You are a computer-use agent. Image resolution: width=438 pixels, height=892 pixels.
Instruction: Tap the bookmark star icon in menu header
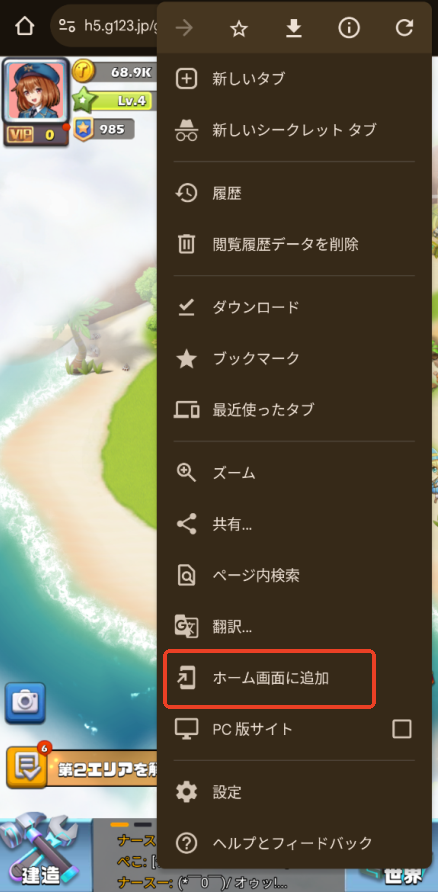pyautogui.click(x=239, y=28)
